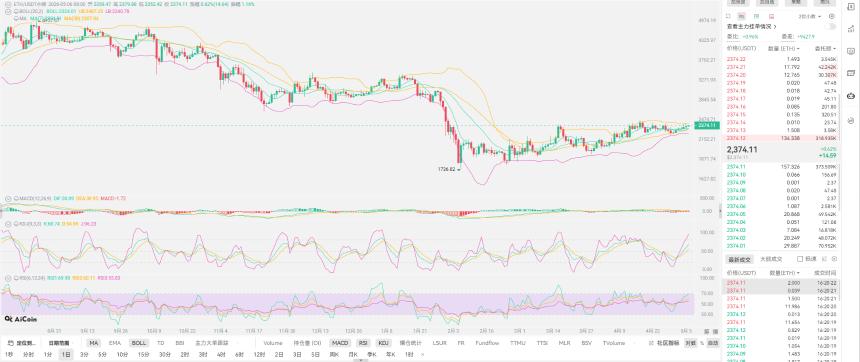Open the order book settings circle icon
The image size is (860, 362).
pos(833,16)
